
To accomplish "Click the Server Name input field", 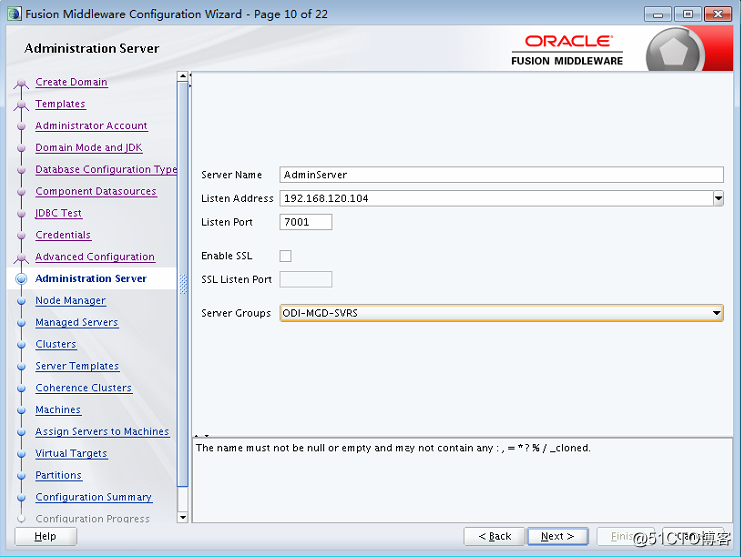I will click(501, 174).
